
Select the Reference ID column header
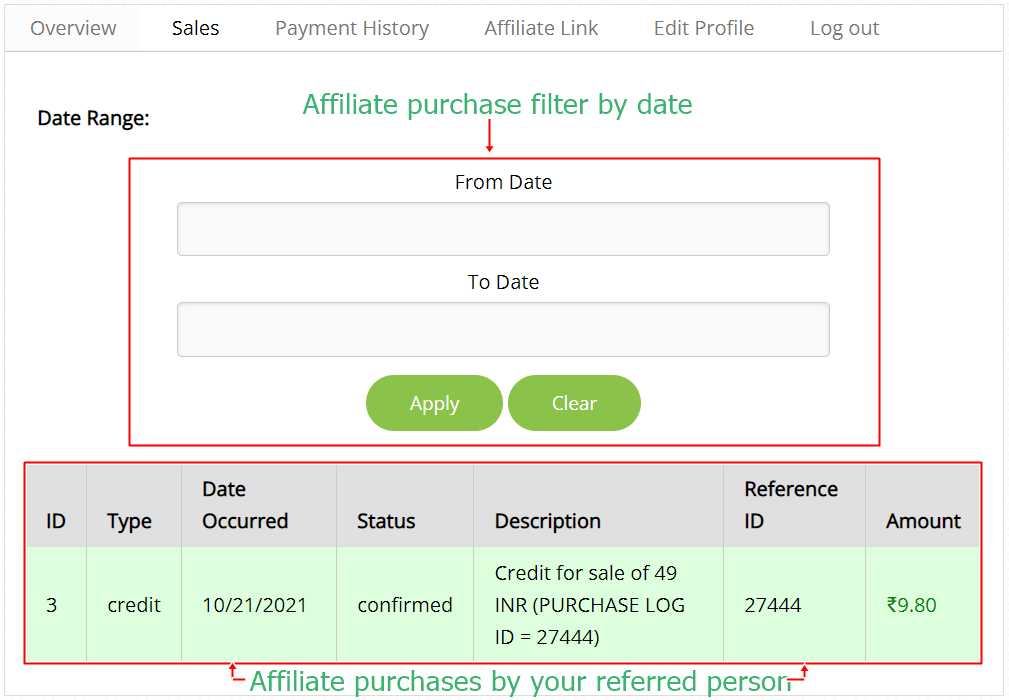pos(791,505)
